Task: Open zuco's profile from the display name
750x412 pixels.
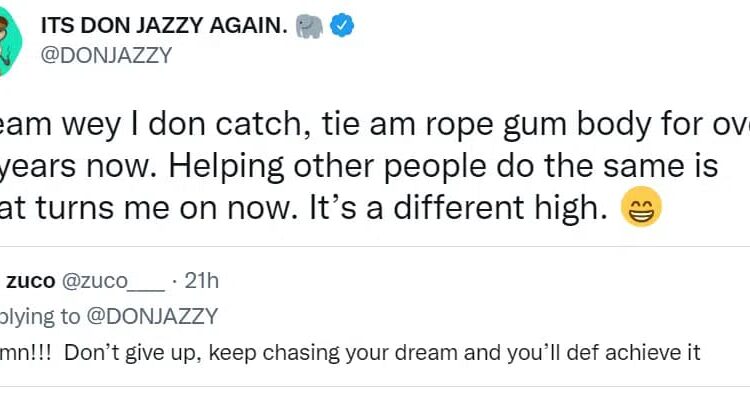Action: pyautogui.click(x=30, y=282)
